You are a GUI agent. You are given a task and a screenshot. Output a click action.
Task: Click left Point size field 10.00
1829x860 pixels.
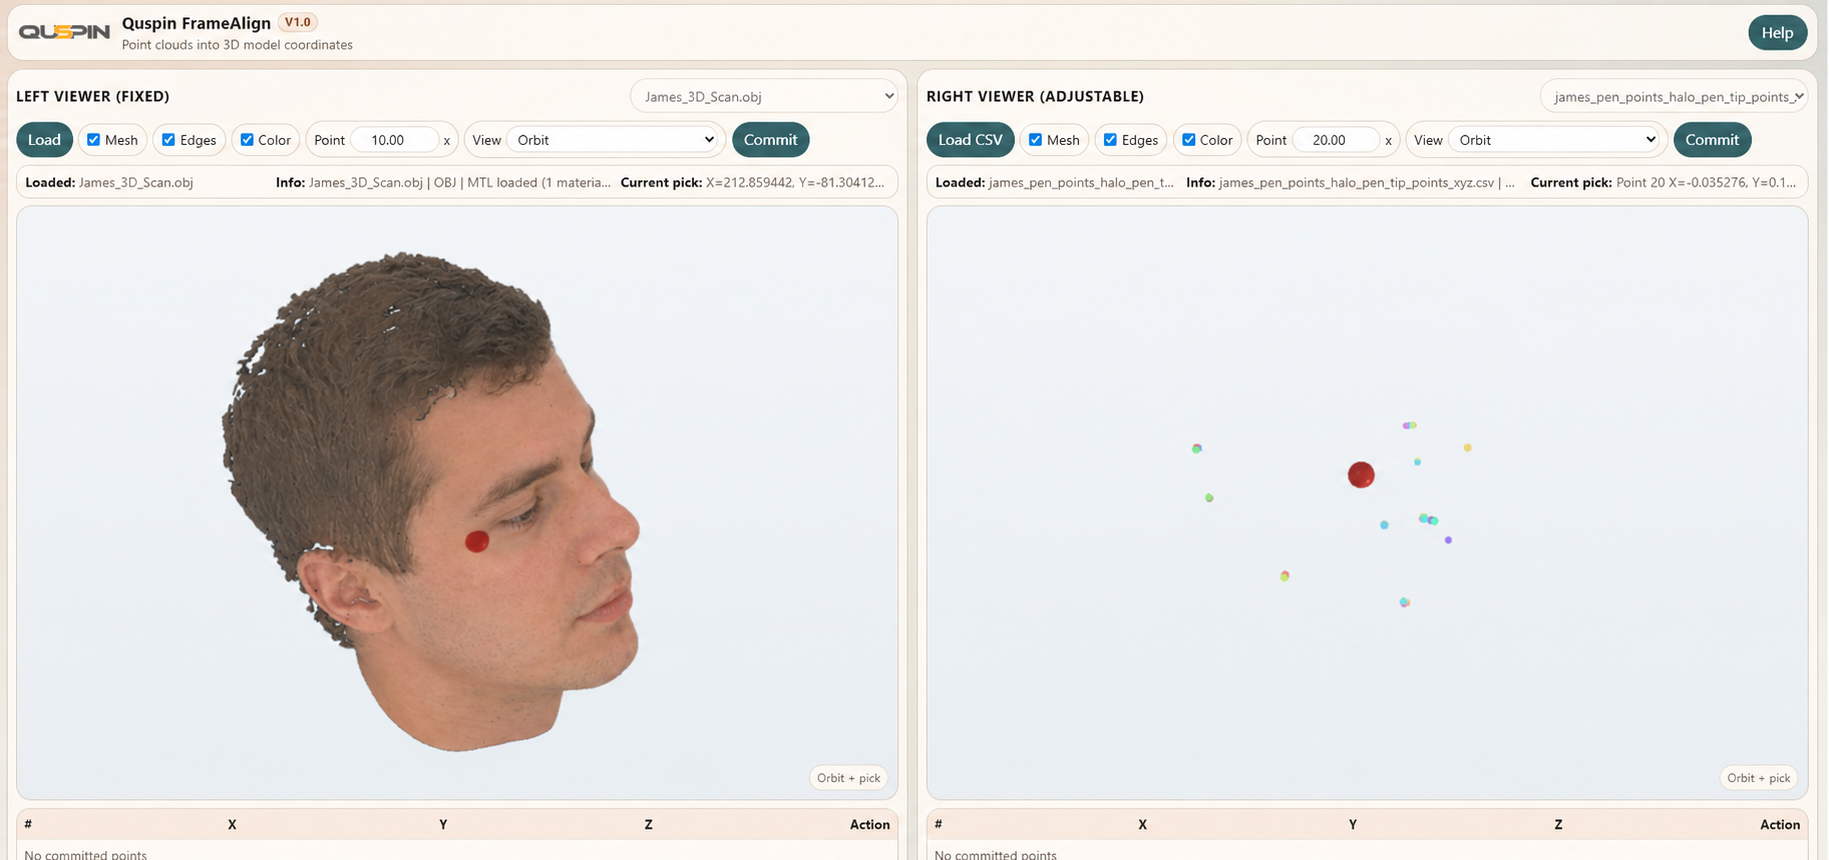point(395,140)
